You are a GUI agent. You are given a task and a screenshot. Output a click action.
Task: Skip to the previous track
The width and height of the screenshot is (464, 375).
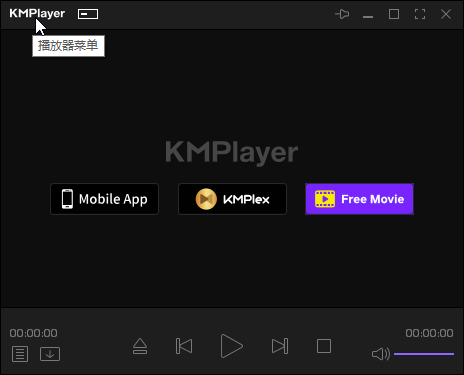click(x=184, y=346)
